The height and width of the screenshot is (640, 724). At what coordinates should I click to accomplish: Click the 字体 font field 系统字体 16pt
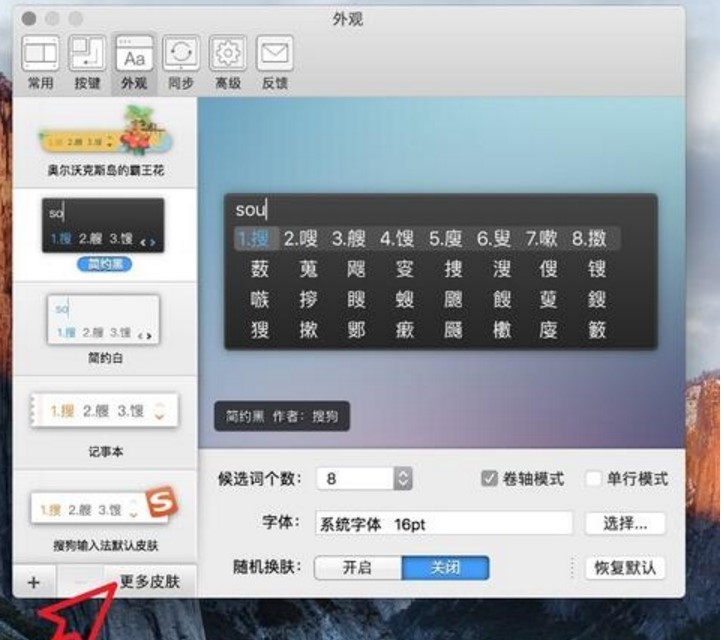pos(444,524)
